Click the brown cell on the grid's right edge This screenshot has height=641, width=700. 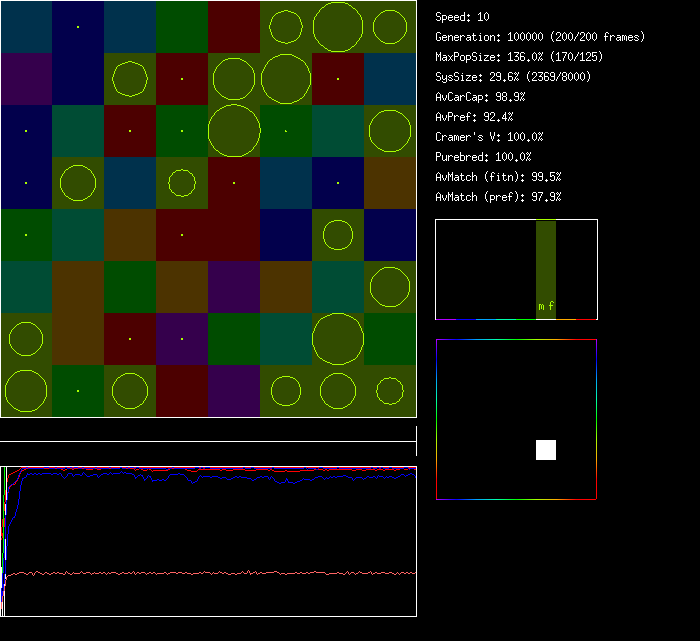point(390,183)
